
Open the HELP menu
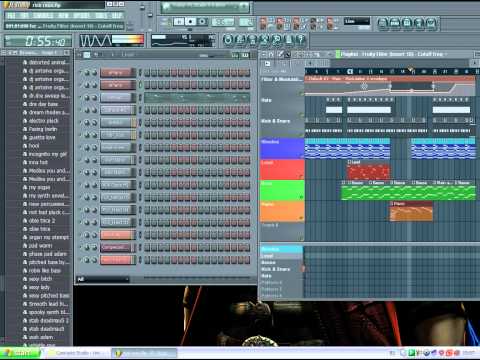coord(117,16)
